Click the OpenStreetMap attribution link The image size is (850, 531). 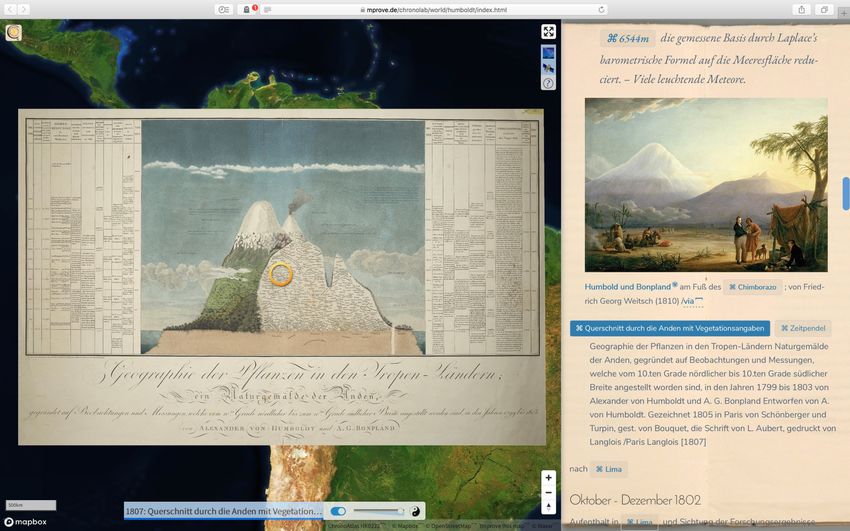448,526
